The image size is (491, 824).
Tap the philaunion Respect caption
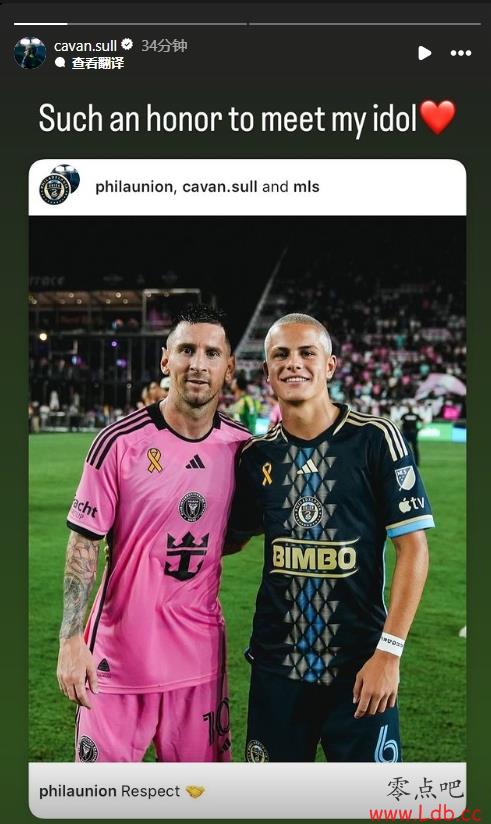click(x=109, y=791)
